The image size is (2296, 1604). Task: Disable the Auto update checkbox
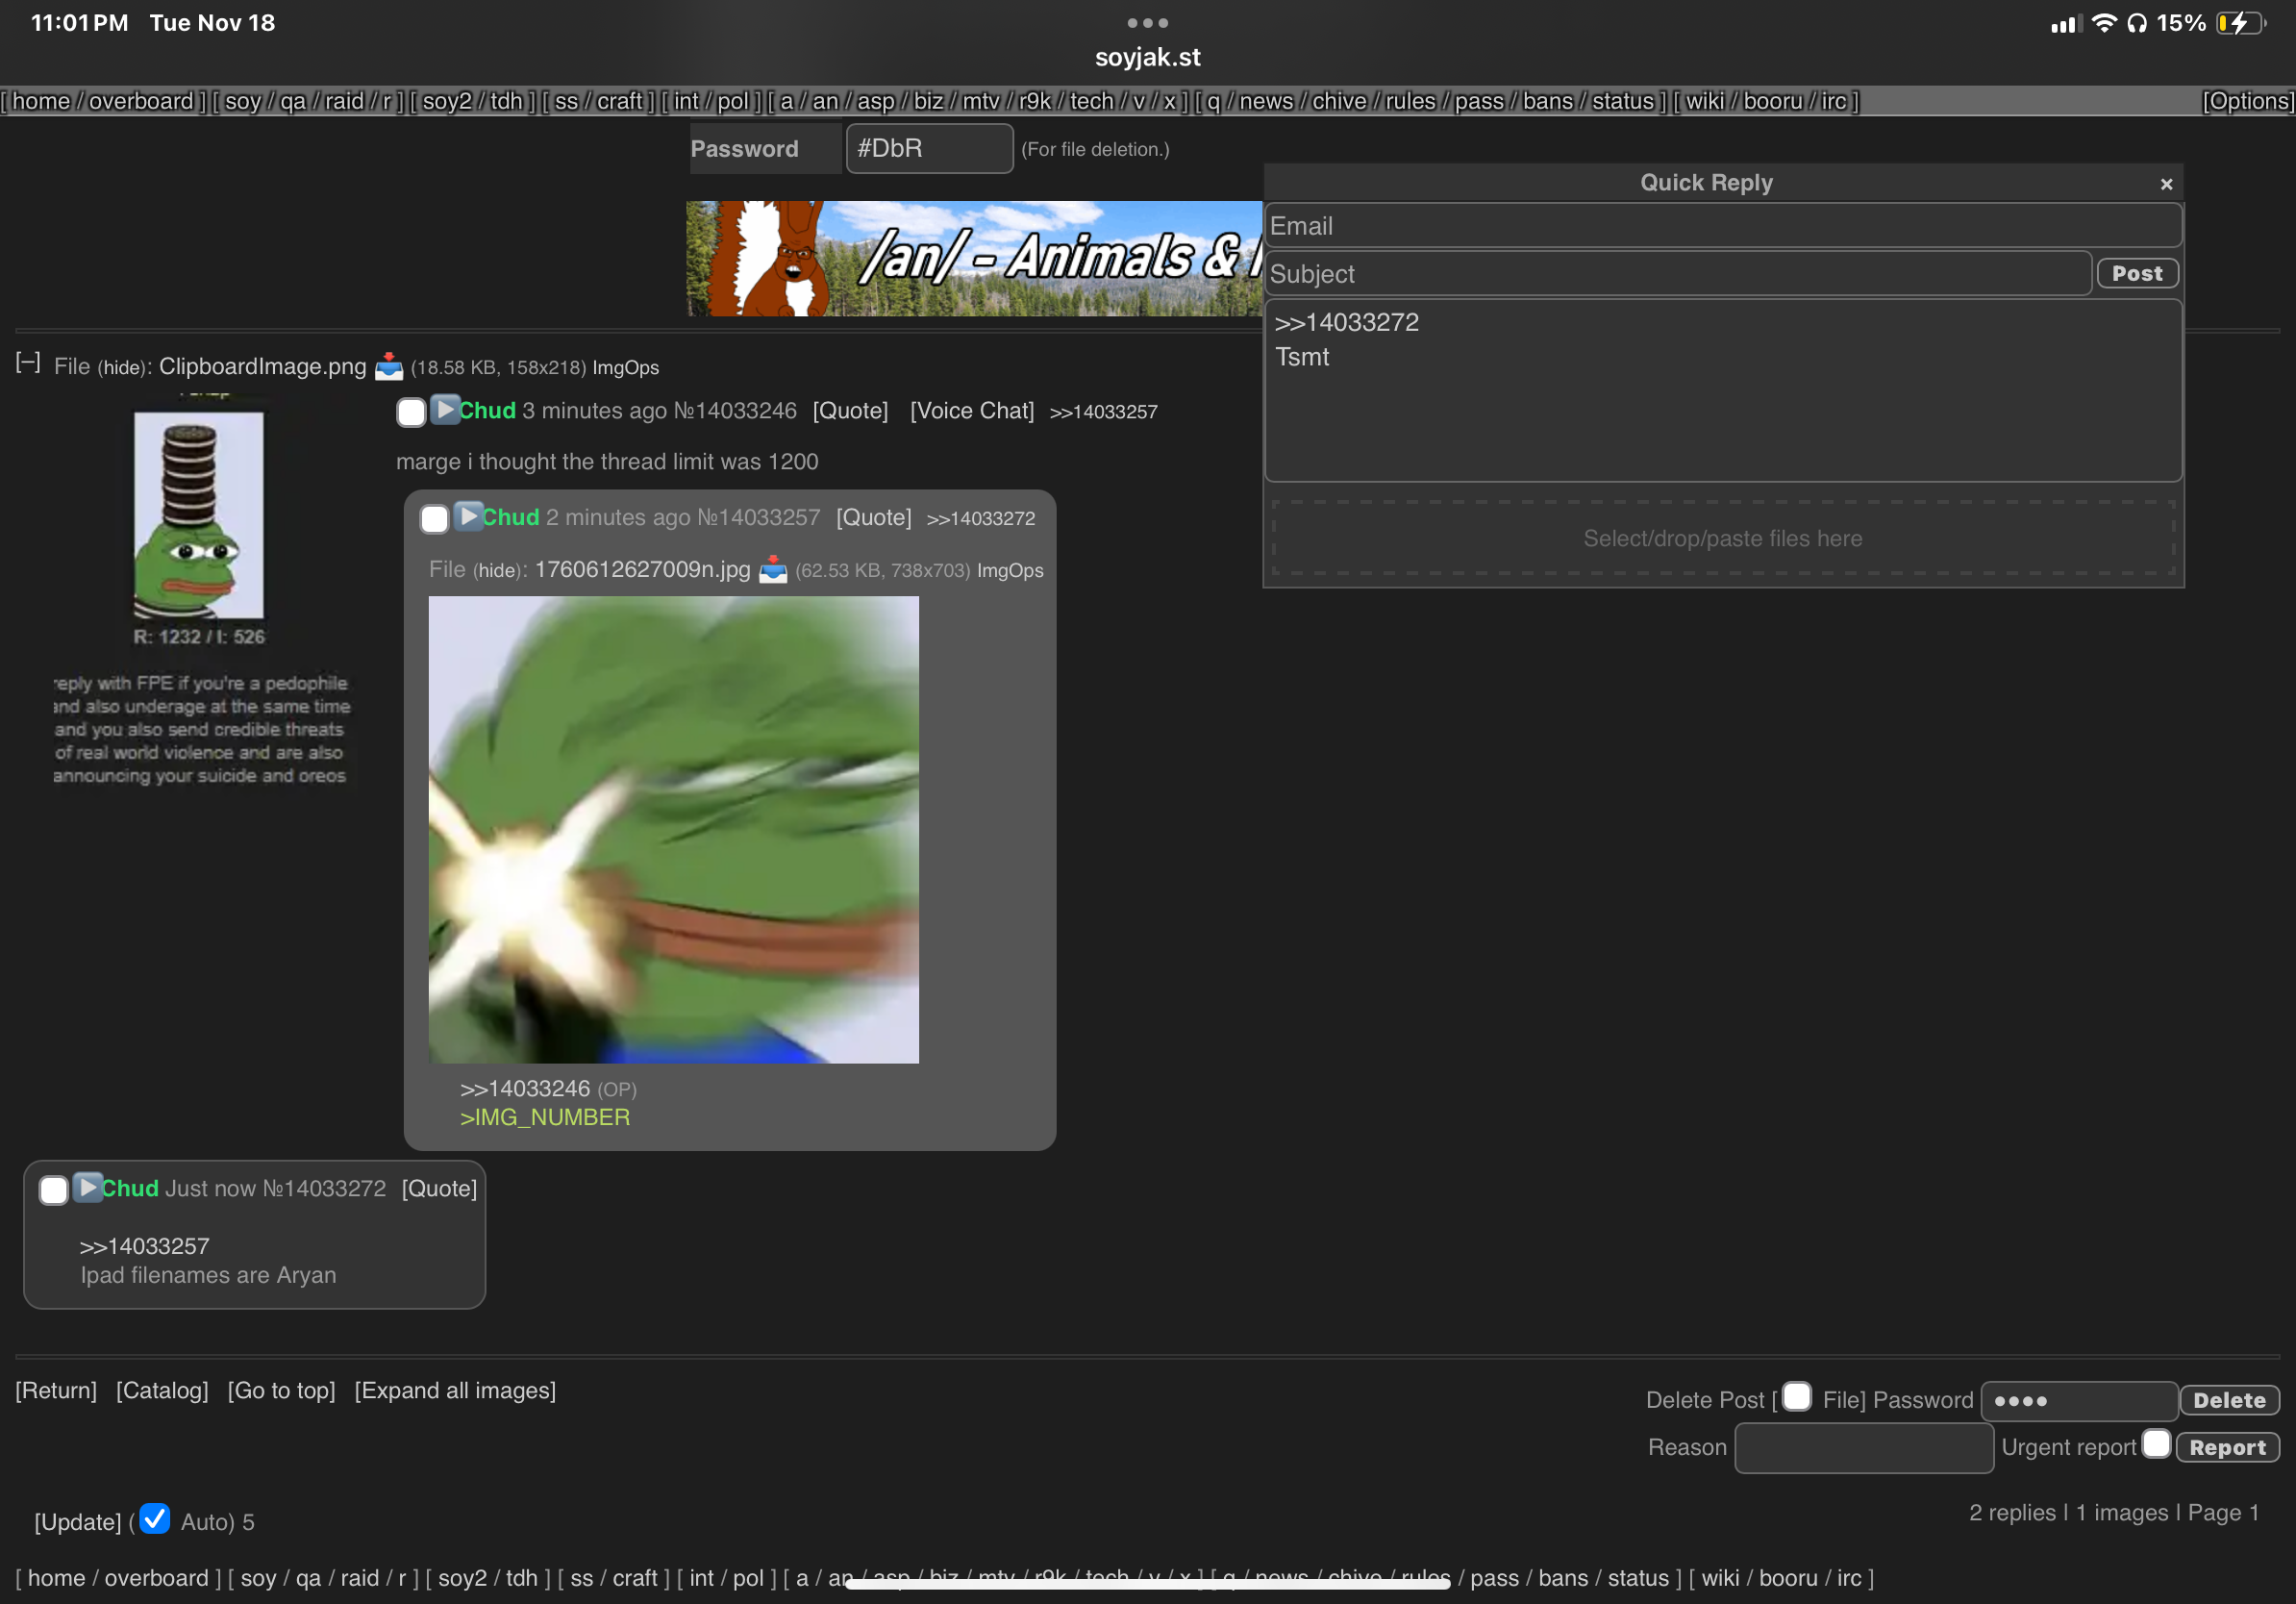[x=155, y=1519]
